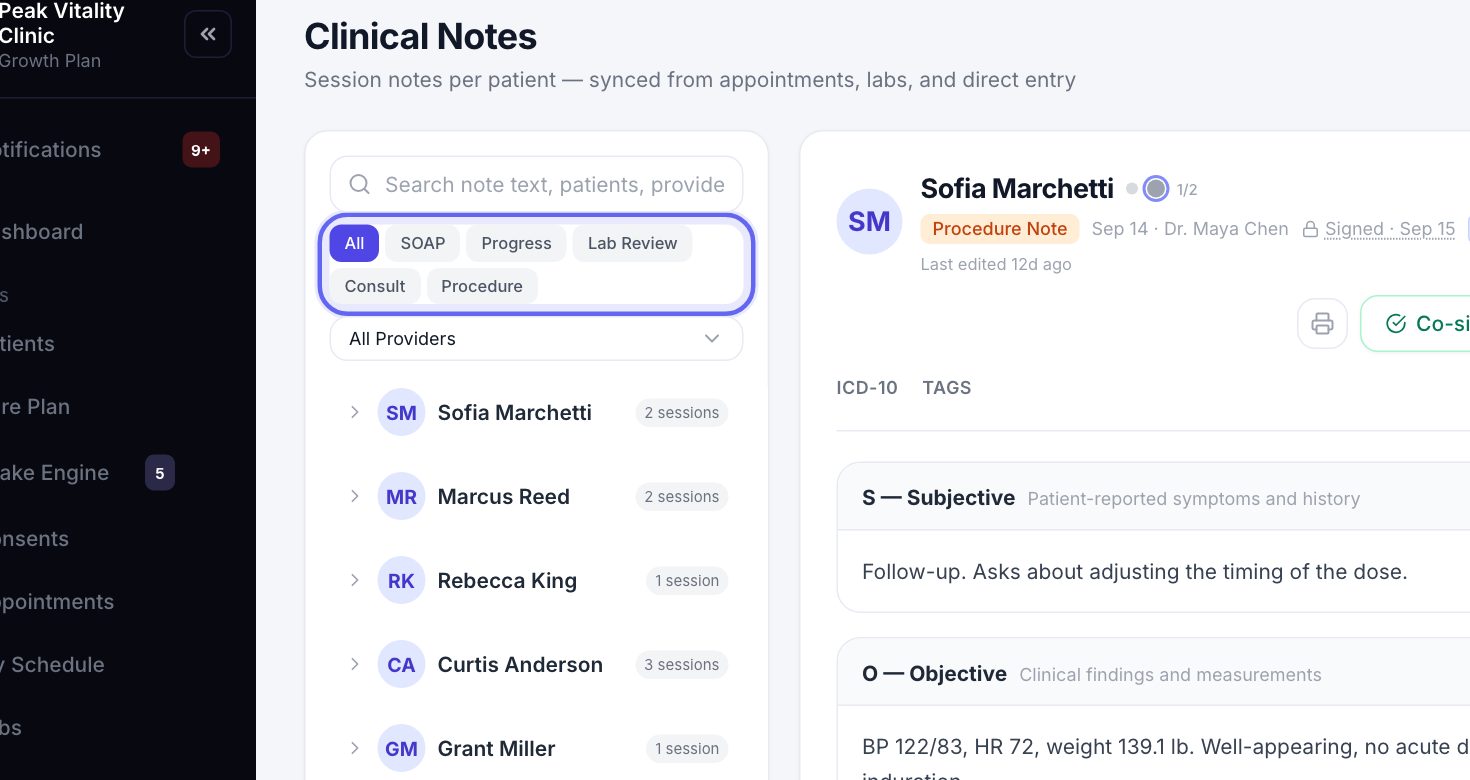Image resolution: width=1470 pixels, height=780 pixels.
Task: Expand Sofia Marchetti's session list
Action: coord(354,412)
